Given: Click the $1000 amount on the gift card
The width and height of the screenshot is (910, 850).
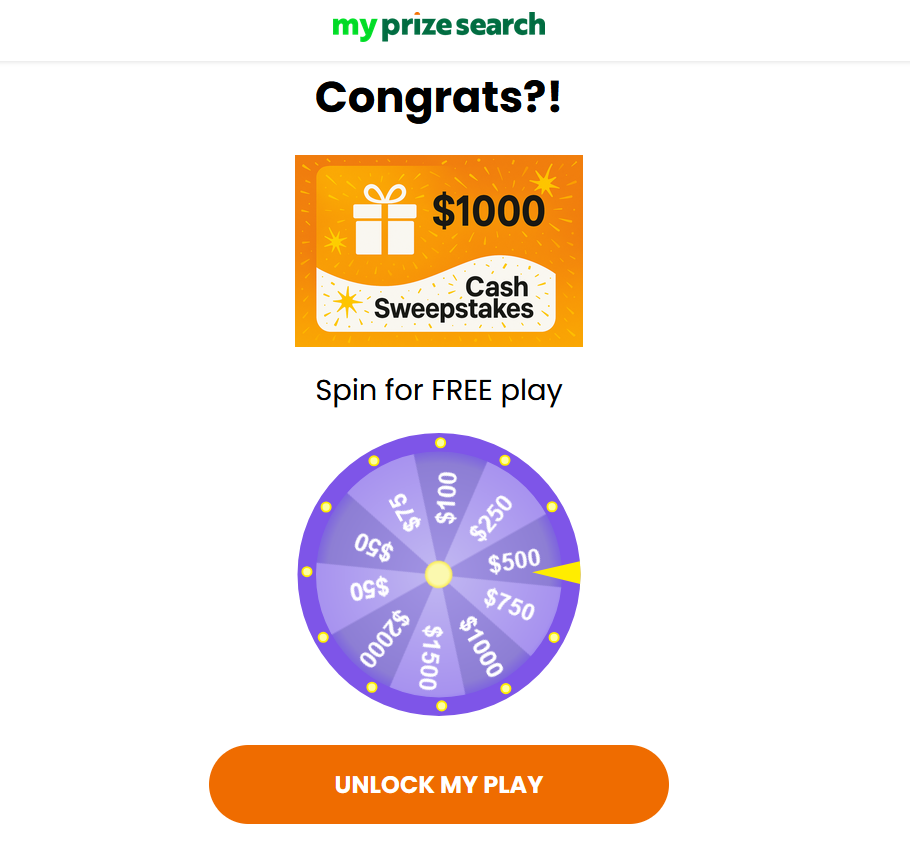Looking at the screenshot, I should pyautogui.click(x=488, y=211).
